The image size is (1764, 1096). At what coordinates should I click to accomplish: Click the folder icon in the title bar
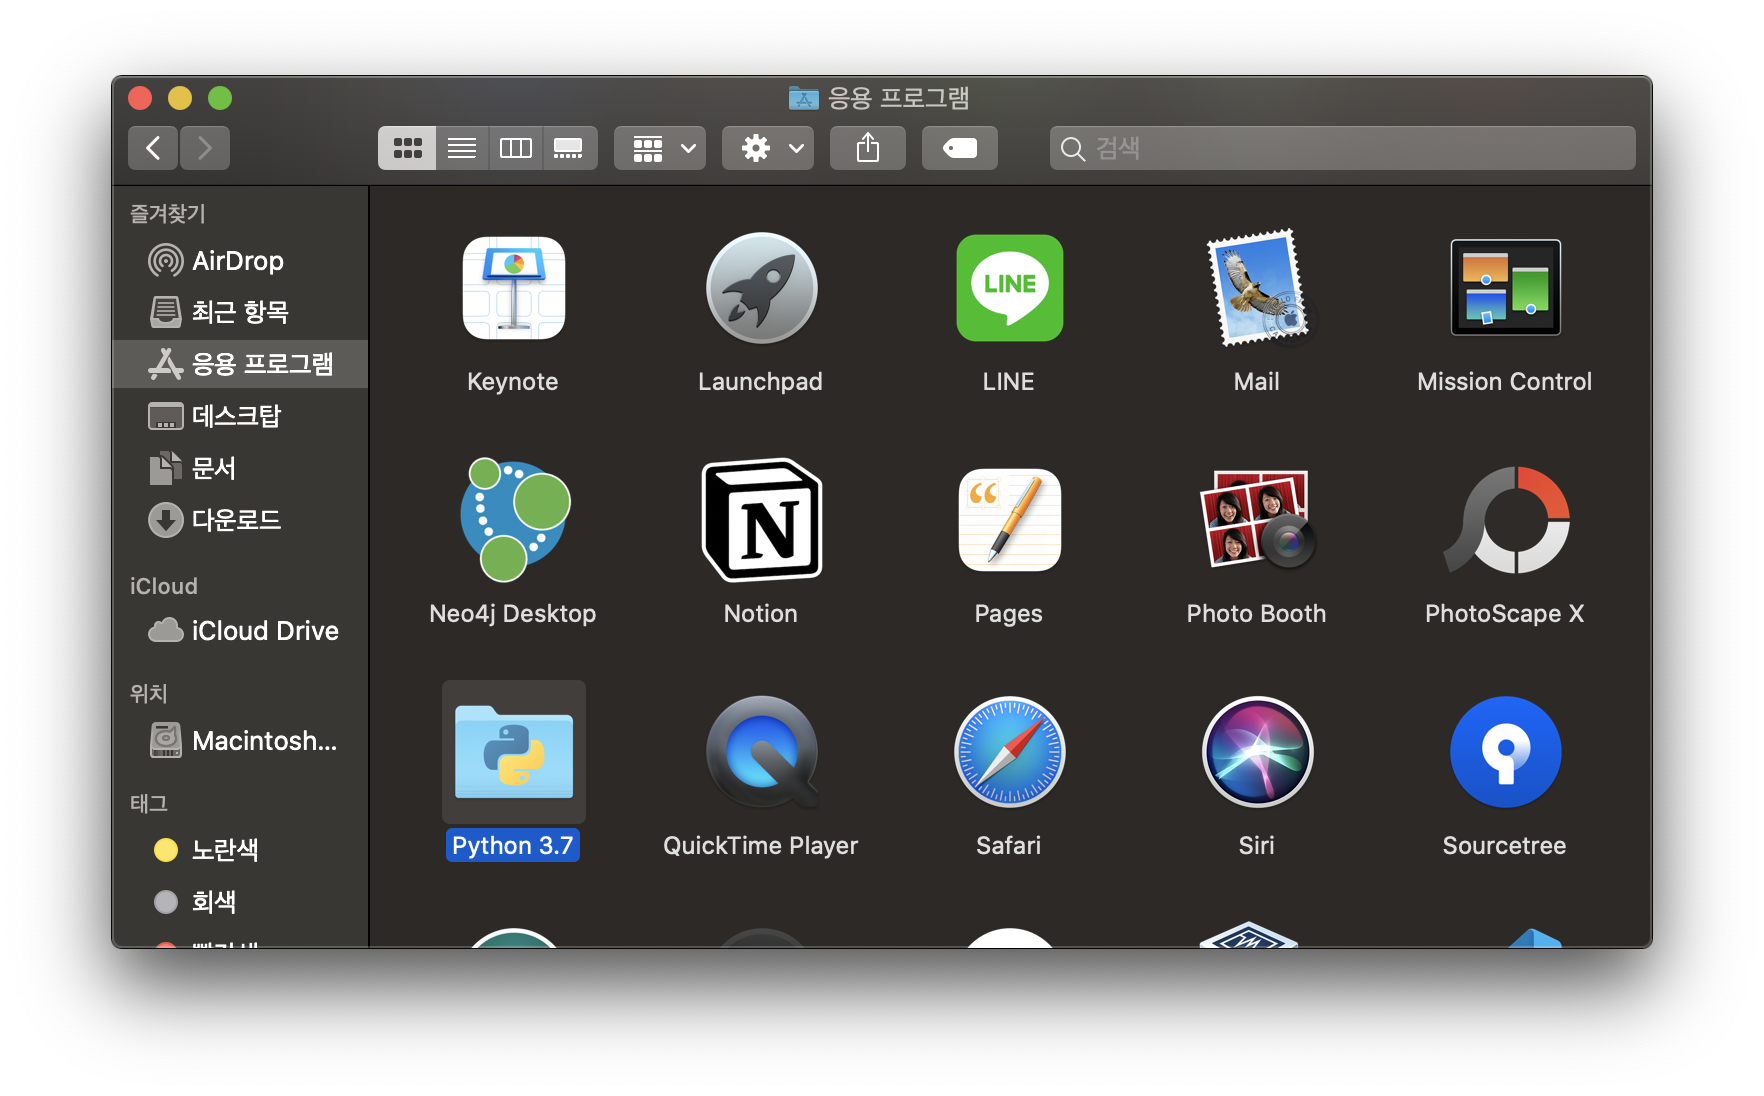804,98
